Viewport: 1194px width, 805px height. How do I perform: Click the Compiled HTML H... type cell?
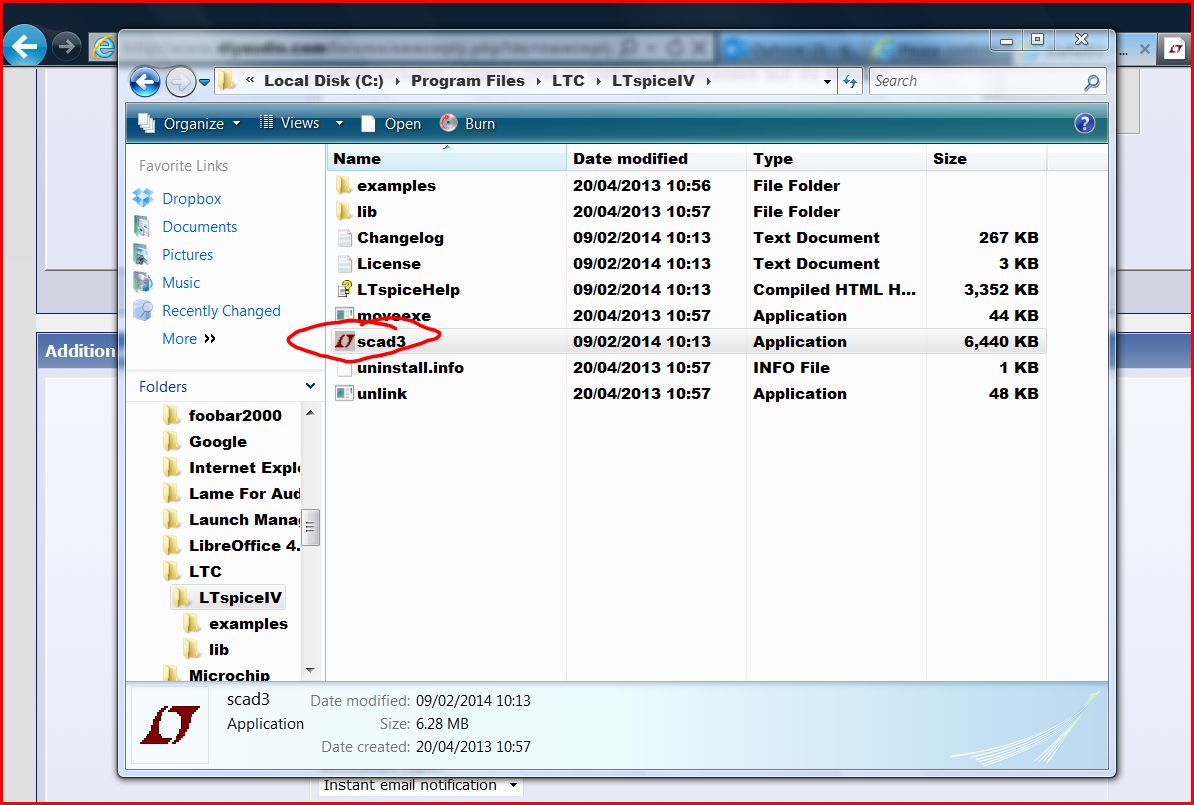834,289
